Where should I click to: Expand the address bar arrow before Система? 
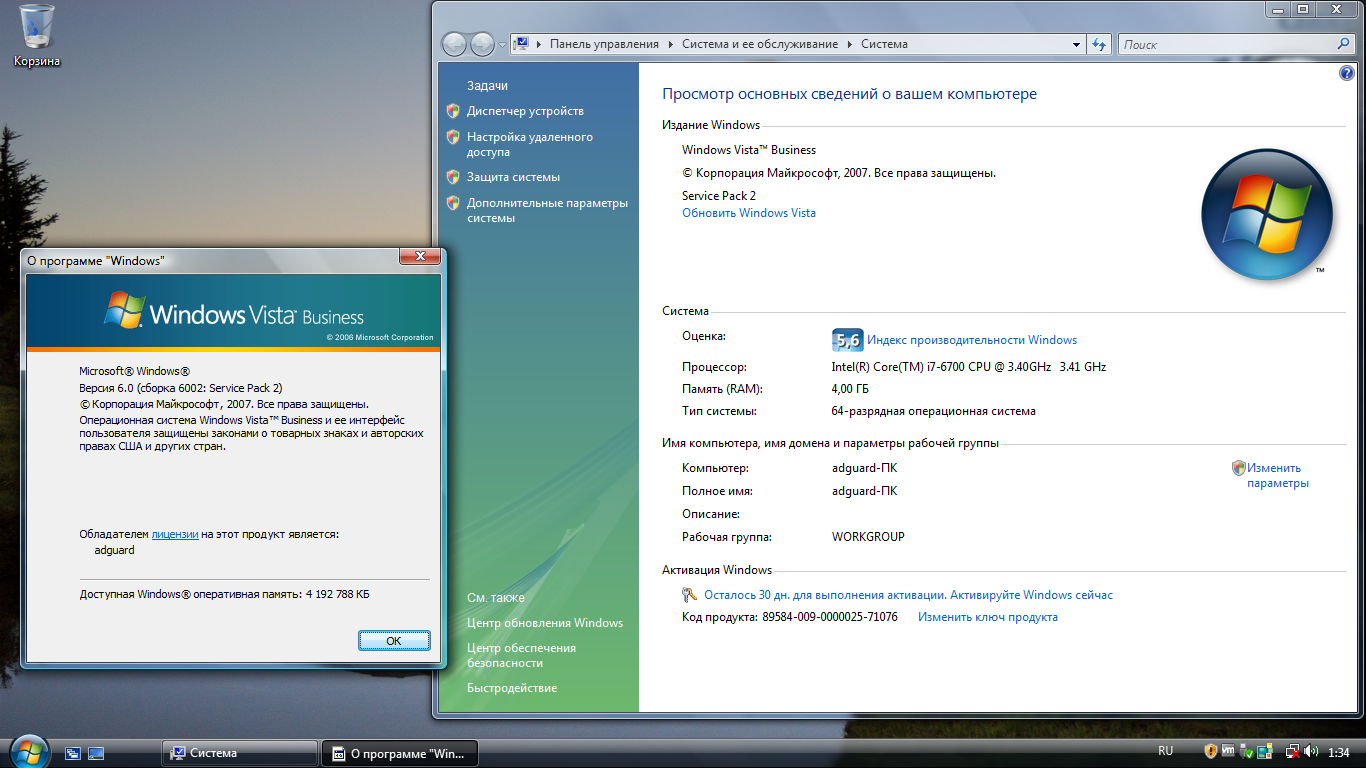pos(850,44)
